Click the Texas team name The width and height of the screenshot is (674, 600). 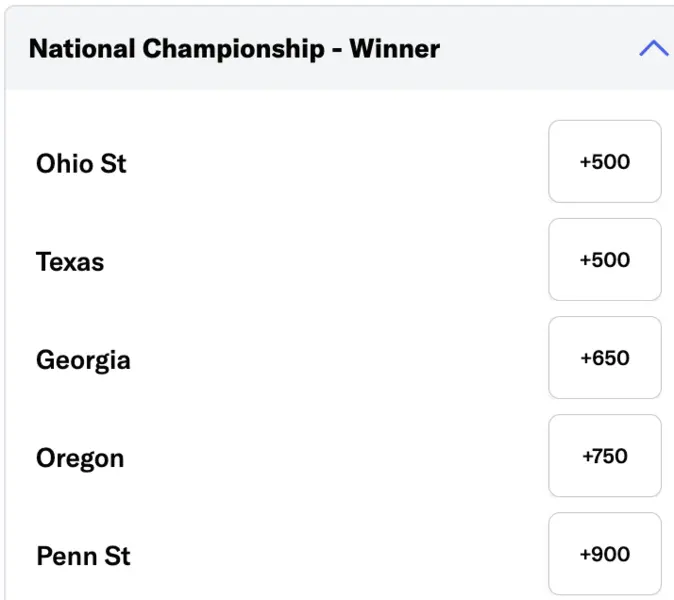70,261
